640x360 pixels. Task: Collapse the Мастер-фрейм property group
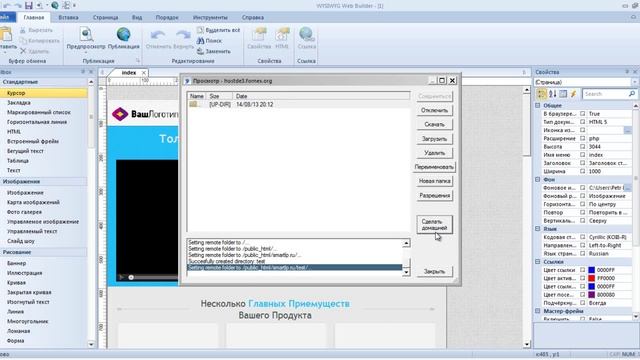tap(538, 311)
